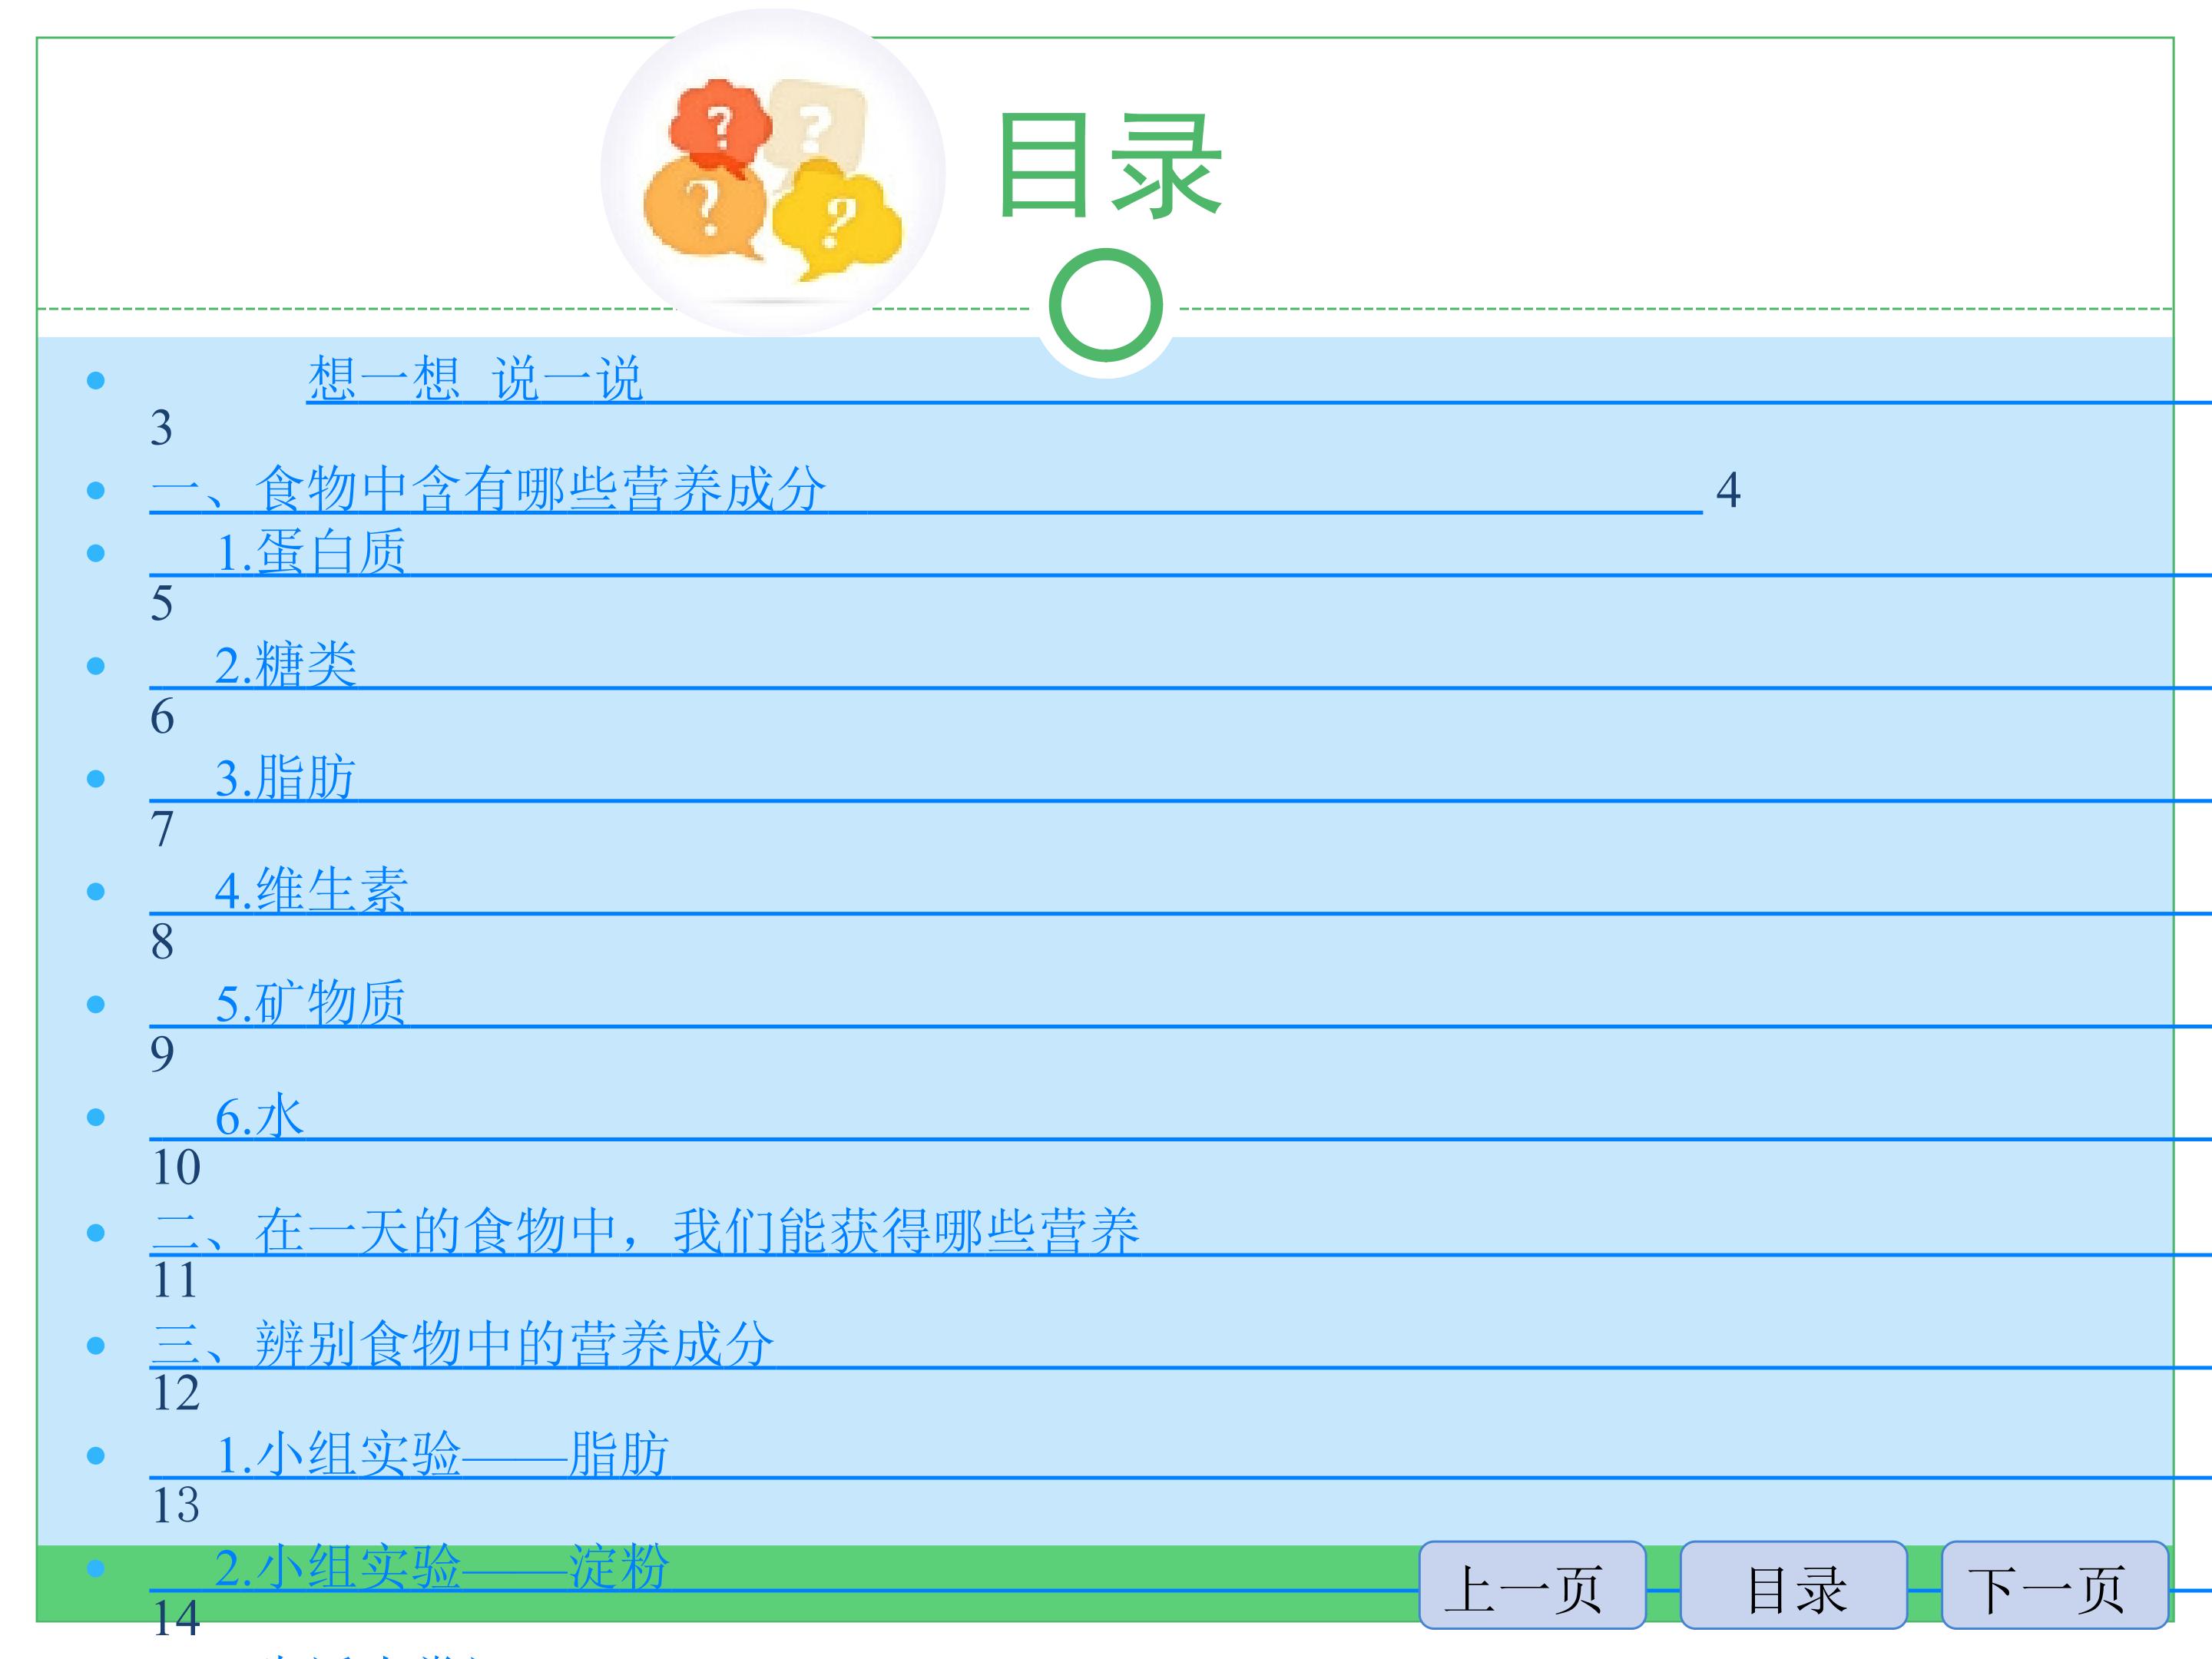Go to 1.小组实验——脂肪 link
This screenshot has width=2212, height=1659.
coord(442,1456)
